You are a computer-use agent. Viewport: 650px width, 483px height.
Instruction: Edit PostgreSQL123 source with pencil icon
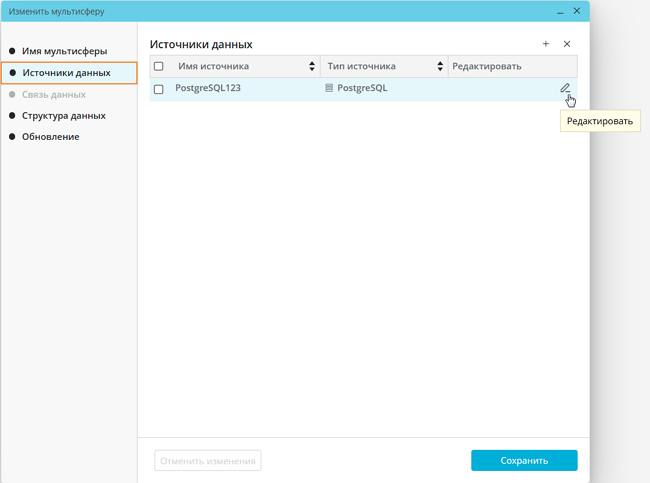(565, 88)
